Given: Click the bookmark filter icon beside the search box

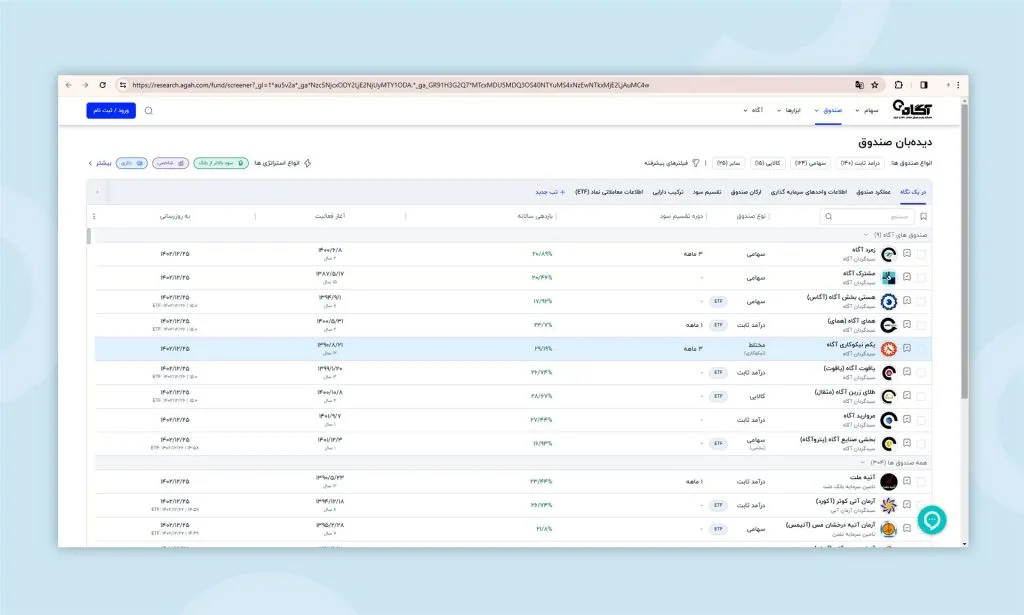Looking at the screenshot, I should [x=923, y=216].
